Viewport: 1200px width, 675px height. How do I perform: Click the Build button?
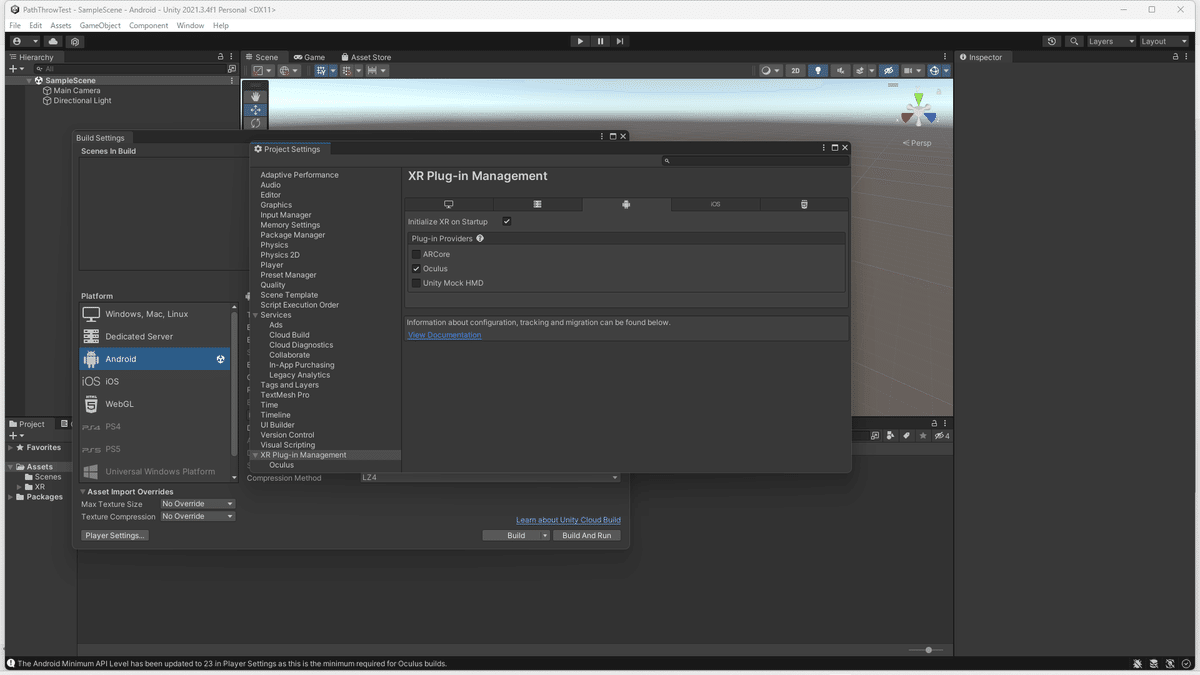click(x=516, y=536)
